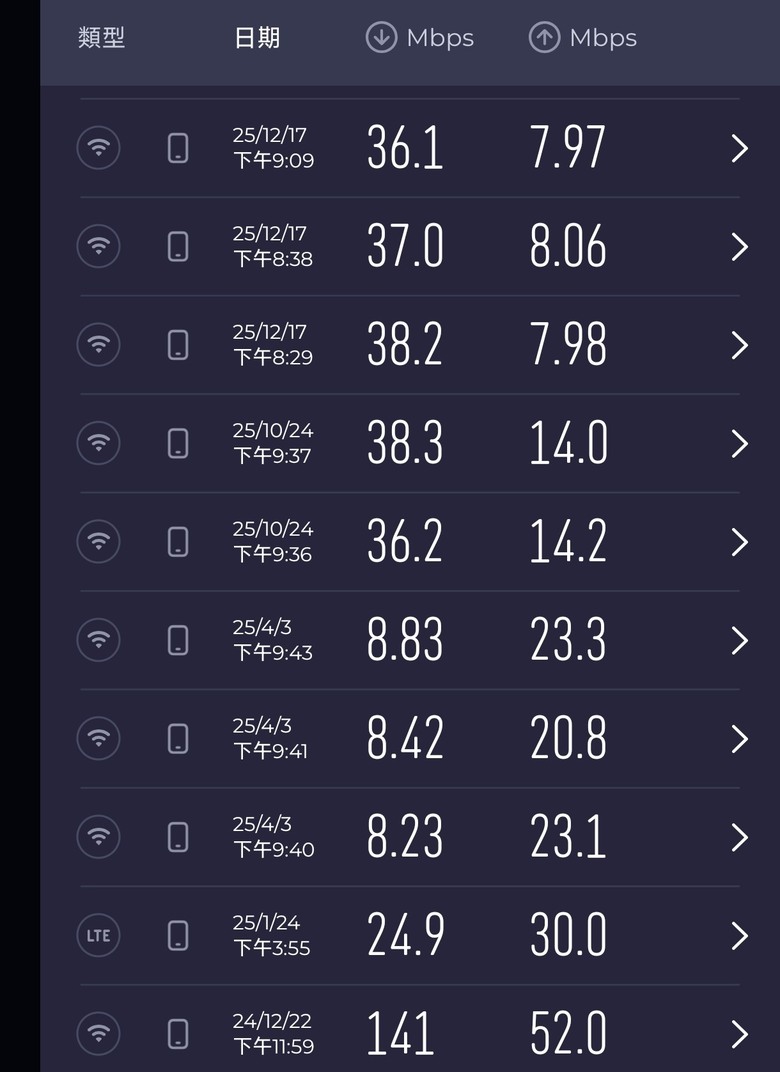The height and width of the screenshot is (1072, 780).
Task: Click the LTE icon for 25/1/24 test
Action: coord(98,936)
